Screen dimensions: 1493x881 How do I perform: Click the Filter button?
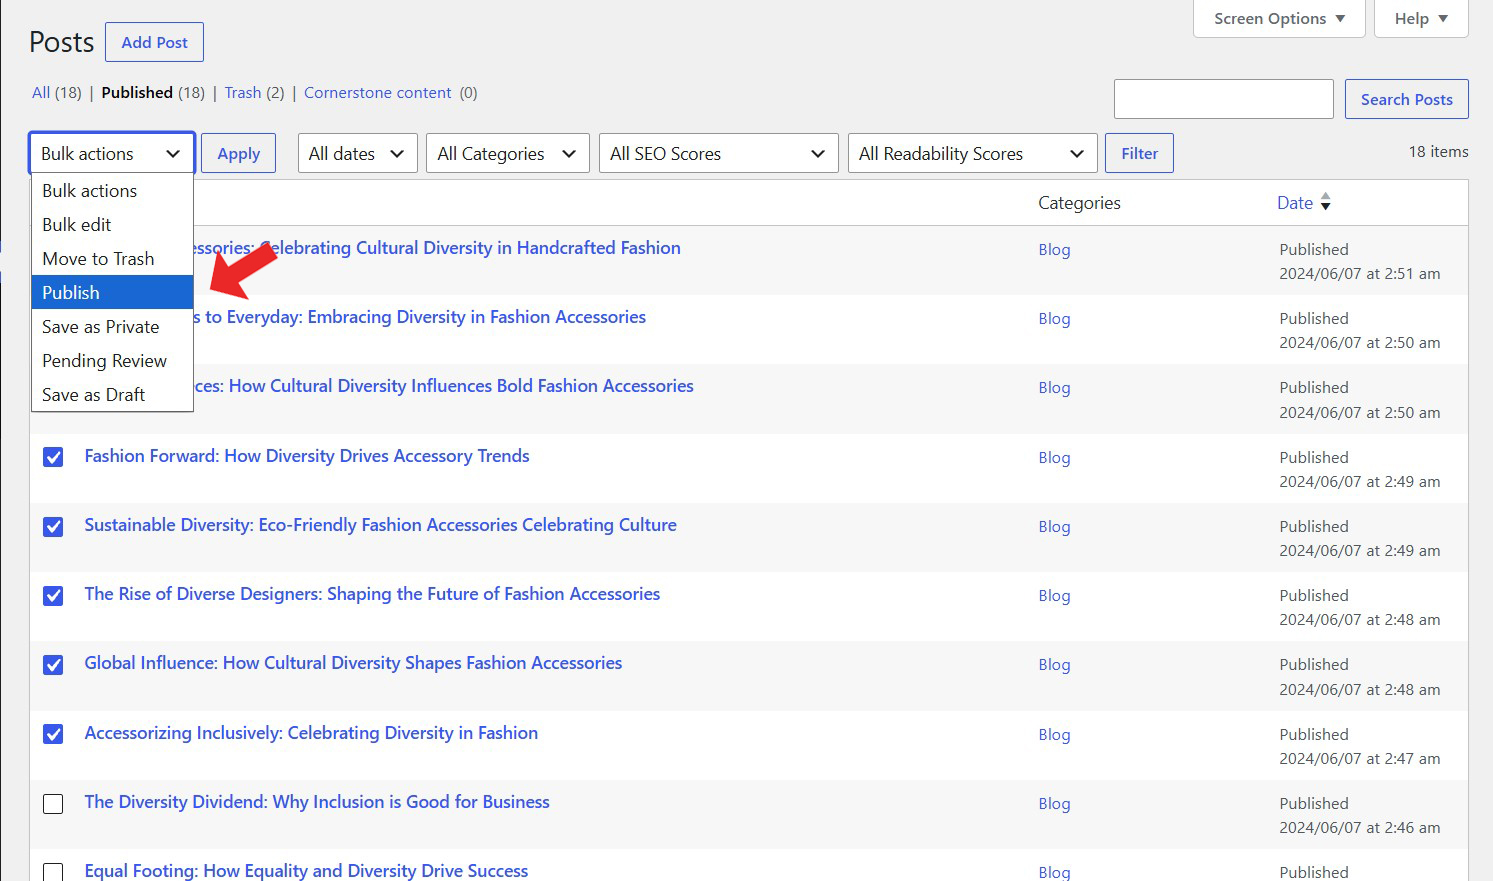point(1139,153)
